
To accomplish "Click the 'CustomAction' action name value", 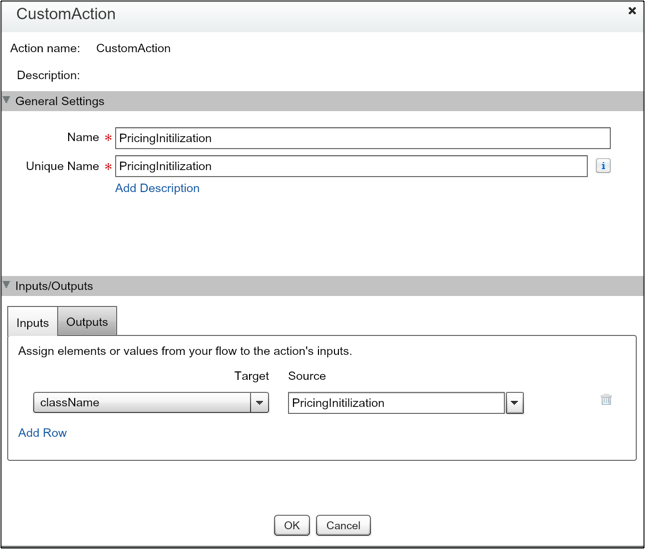I will pyautogui.click(x=133, y=48).
